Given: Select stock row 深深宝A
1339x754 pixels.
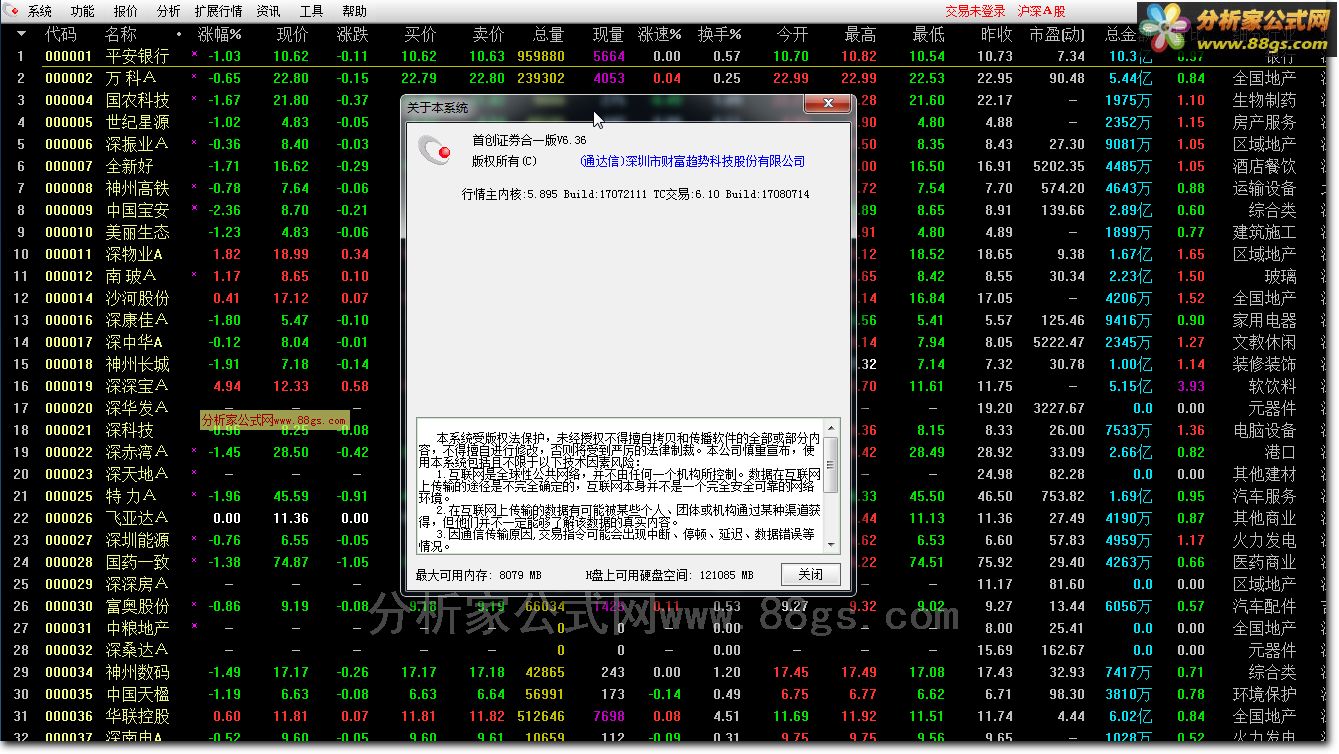Looking at the screenshot, I should point(137,386).
